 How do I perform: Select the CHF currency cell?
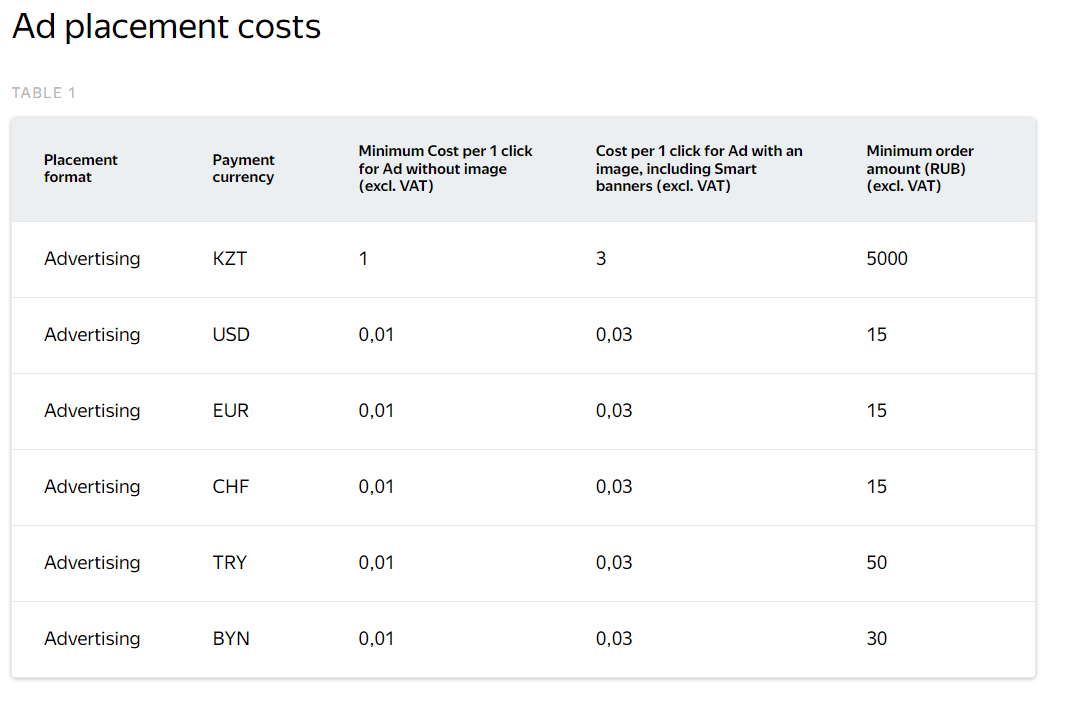(x=231, y=487)
